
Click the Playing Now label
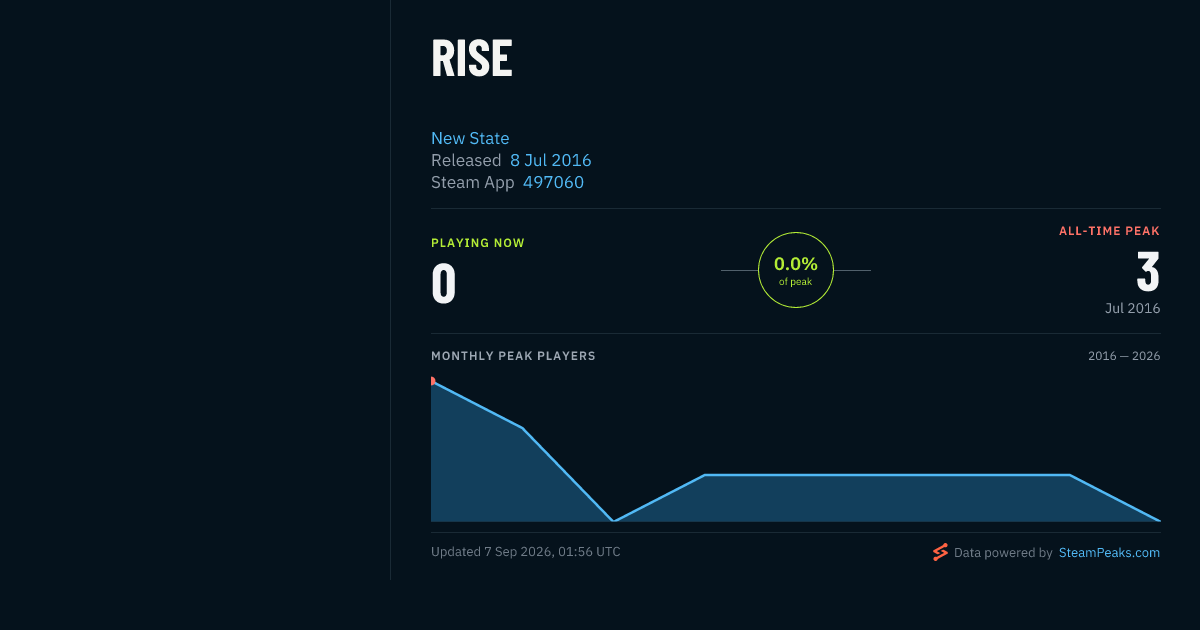tap(478, 243)
